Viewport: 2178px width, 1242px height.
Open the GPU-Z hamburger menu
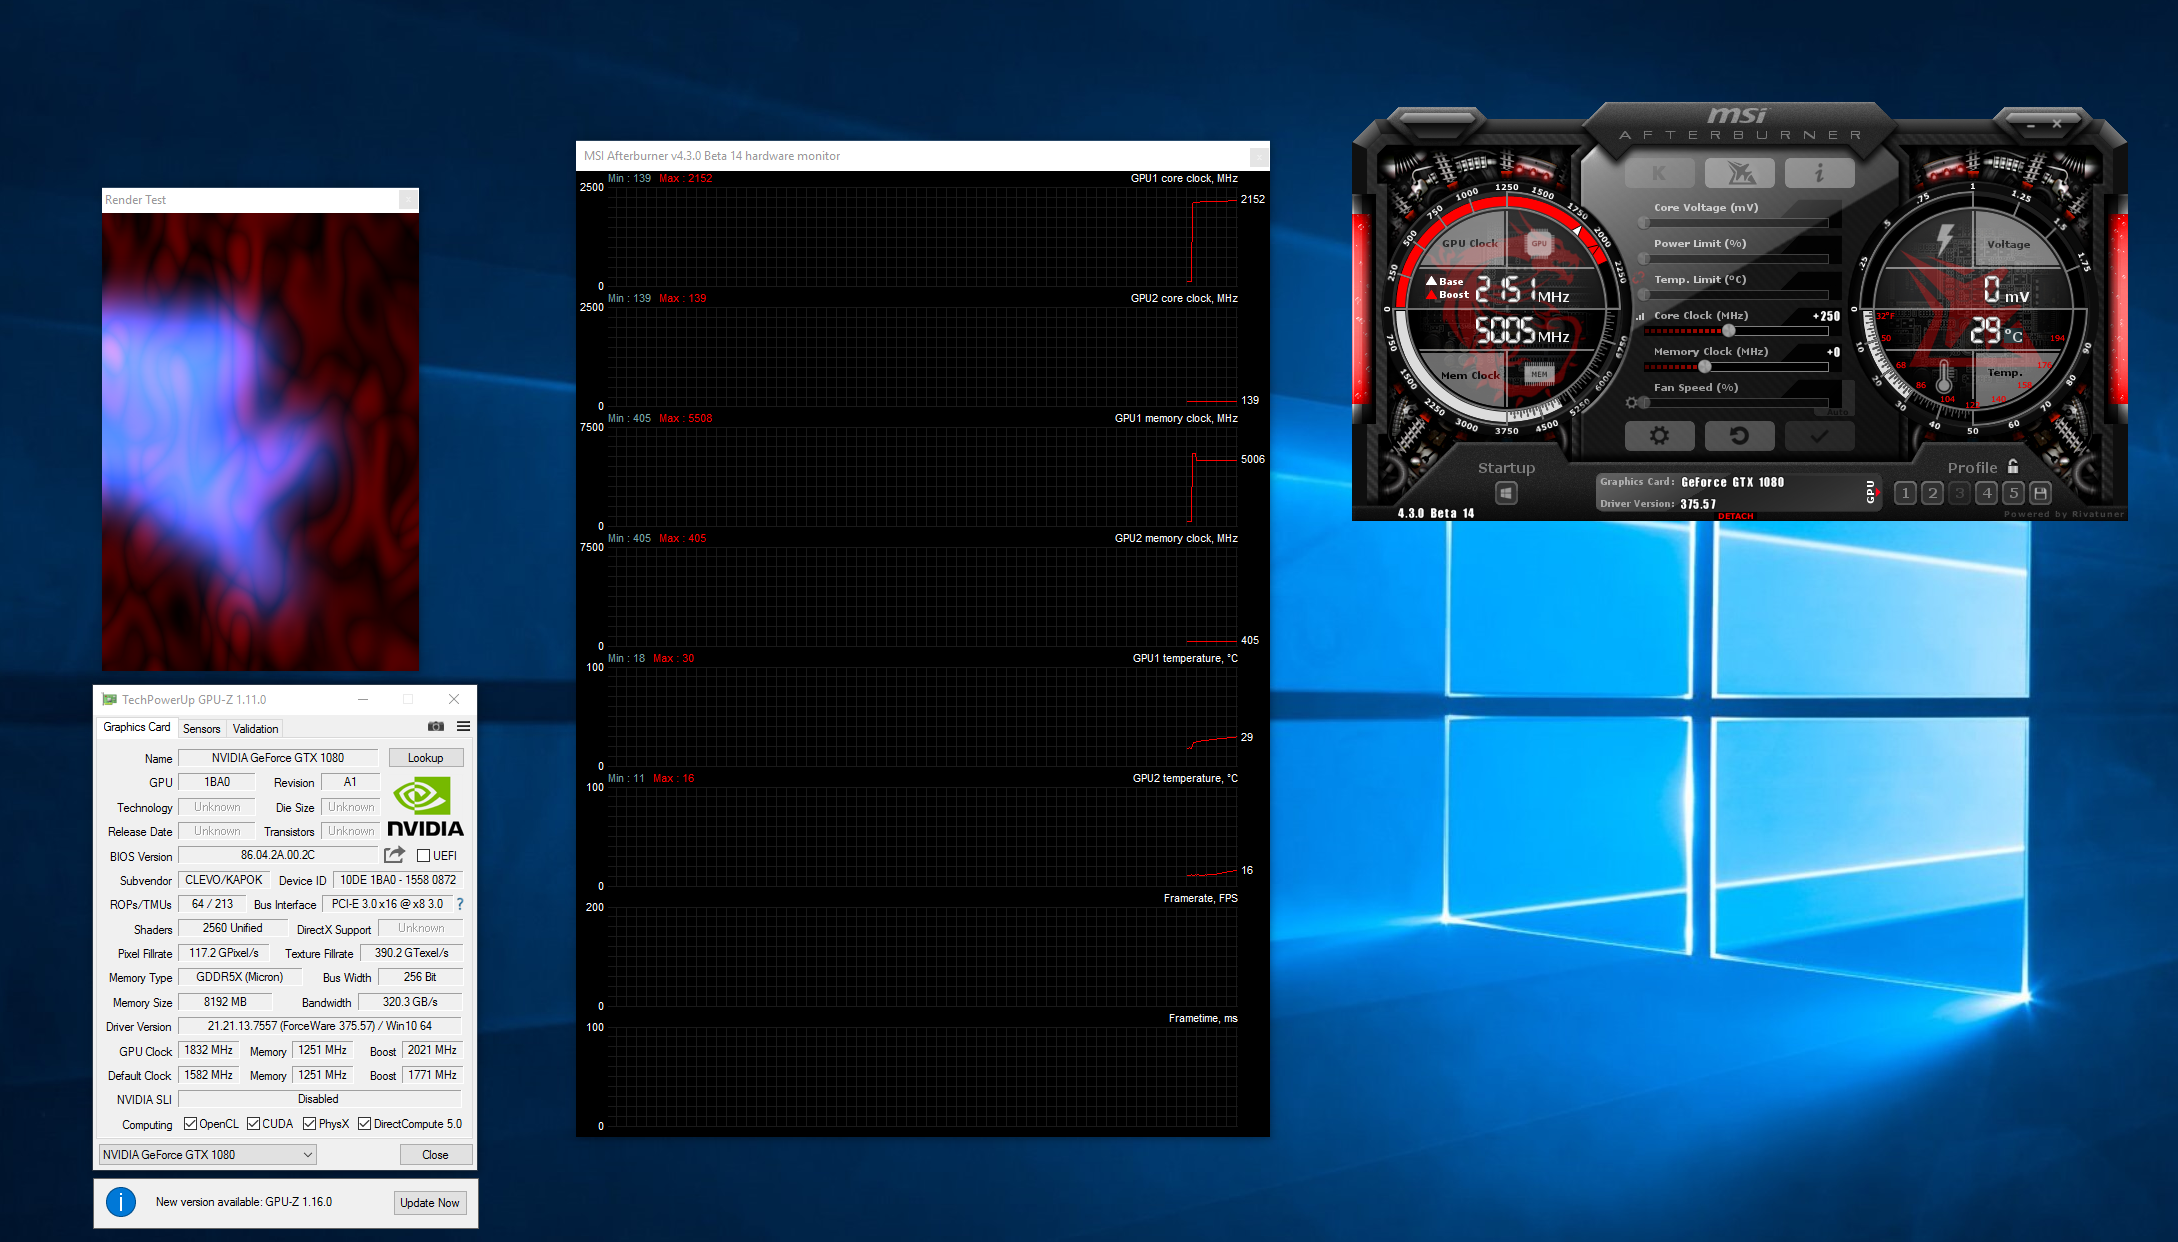463,726
